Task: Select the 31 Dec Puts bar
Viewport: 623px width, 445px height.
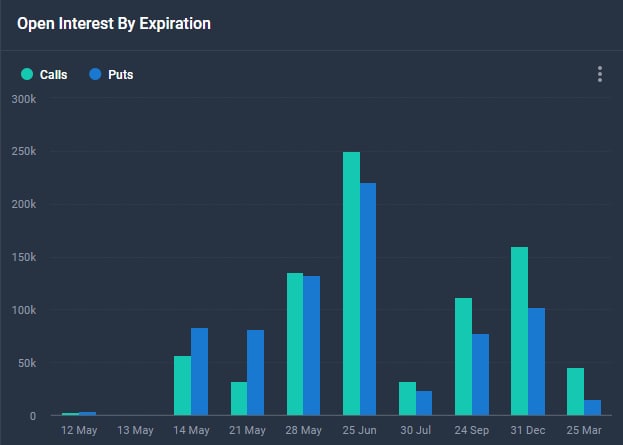Action: pos(536,361)
